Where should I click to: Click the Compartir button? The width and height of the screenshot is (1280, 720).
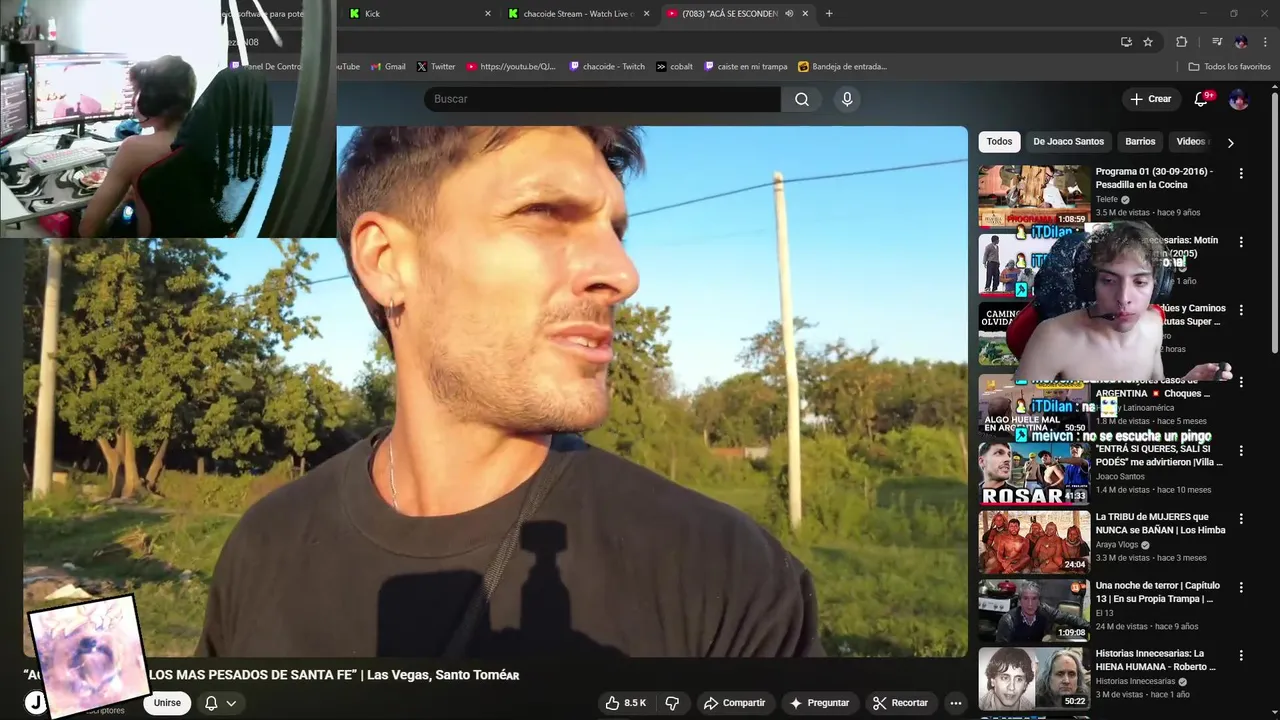click(734, 703)
